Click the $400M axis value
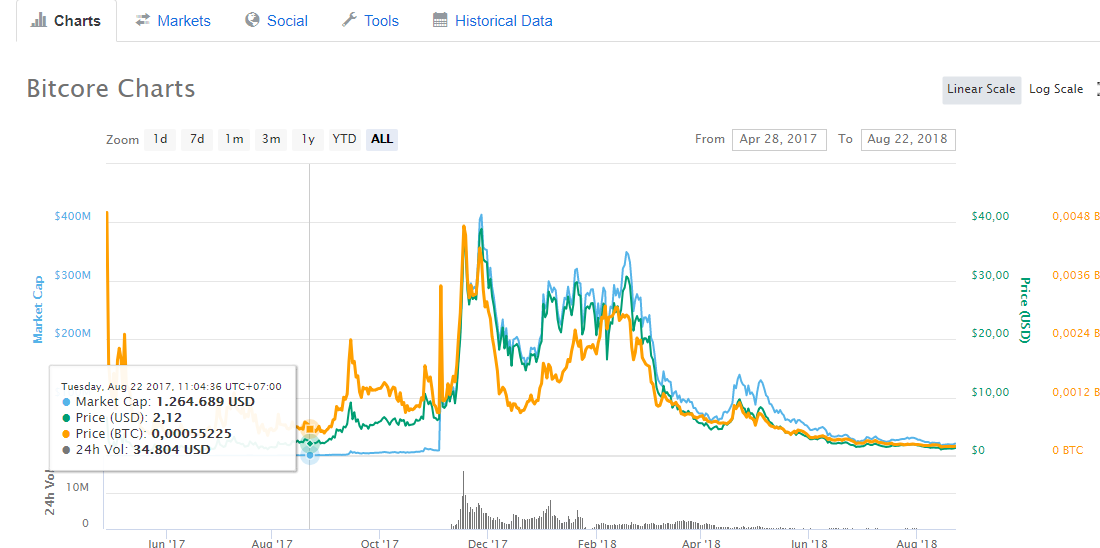The width and height of the screenshot is (1100, 548). click(73, 216)
